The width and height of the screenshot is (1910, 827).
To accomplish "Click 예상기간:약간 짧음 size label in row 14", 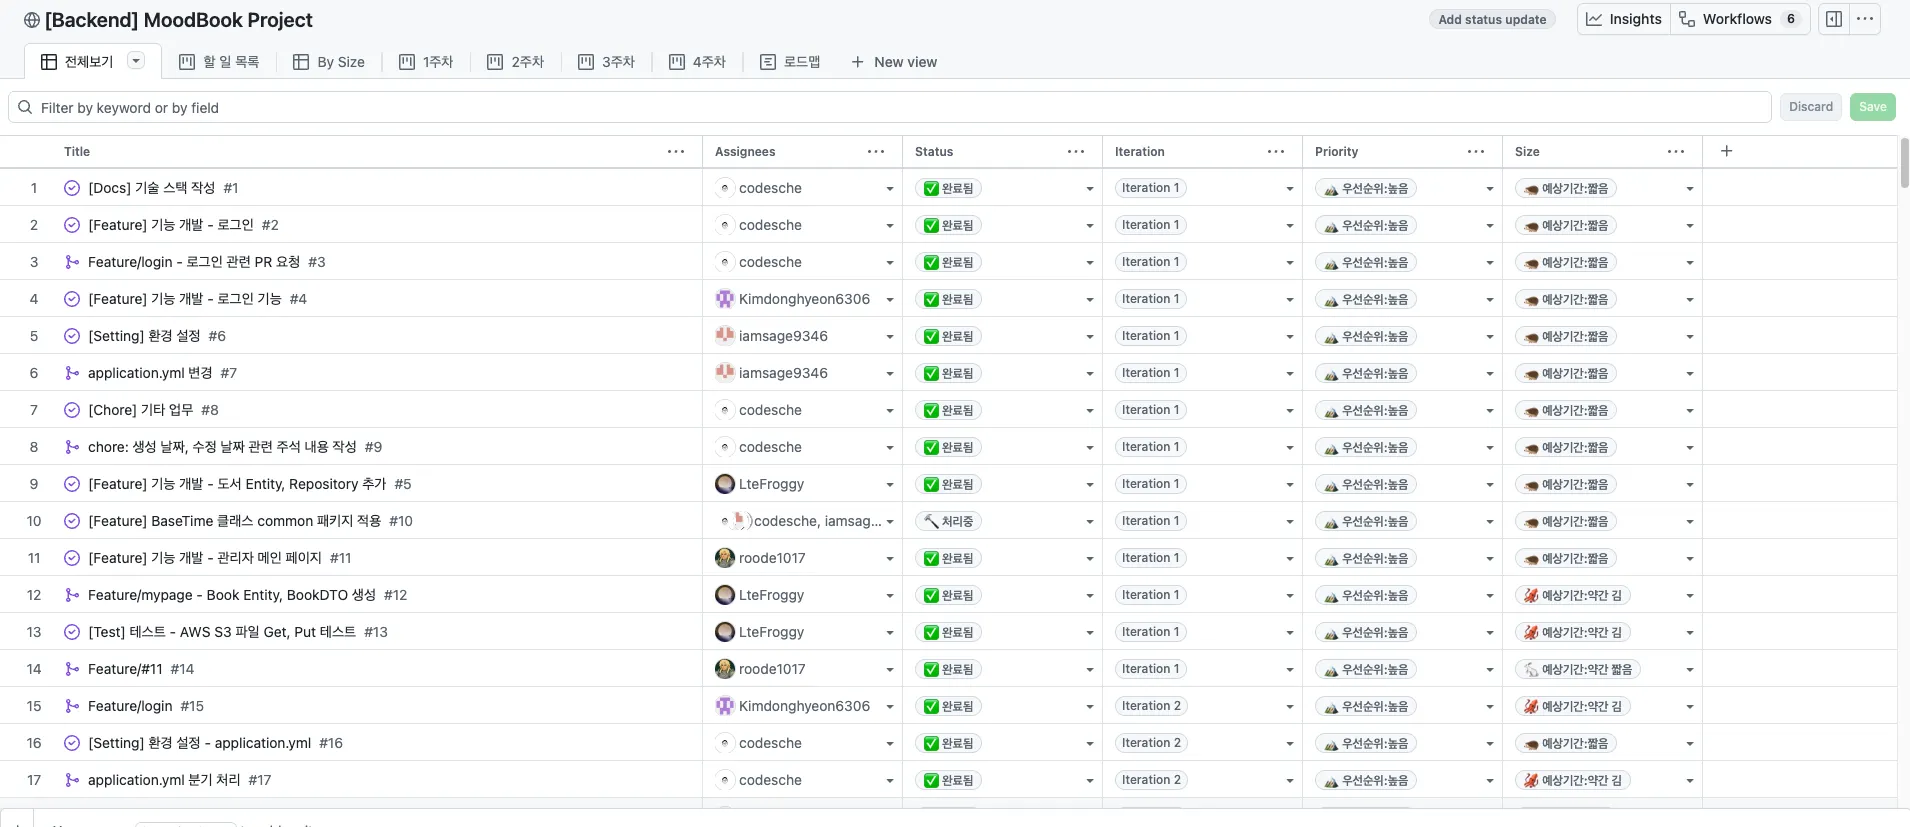I will tap(1578, 669).
